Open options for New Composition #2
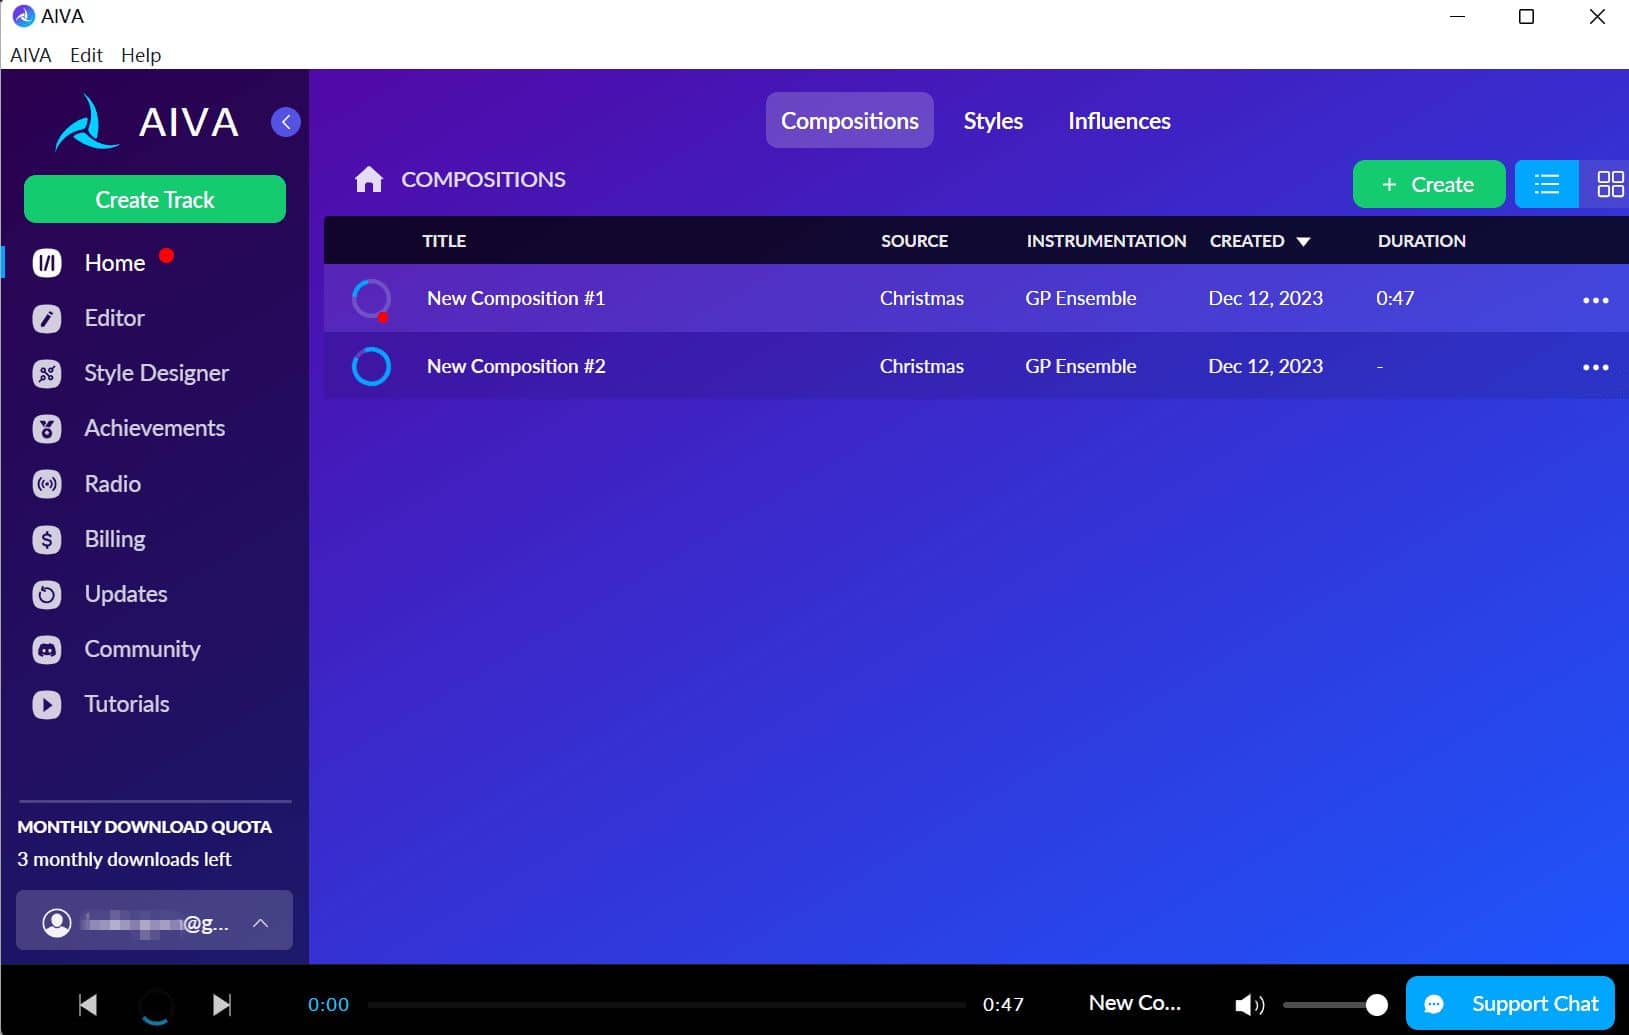 1595,367
